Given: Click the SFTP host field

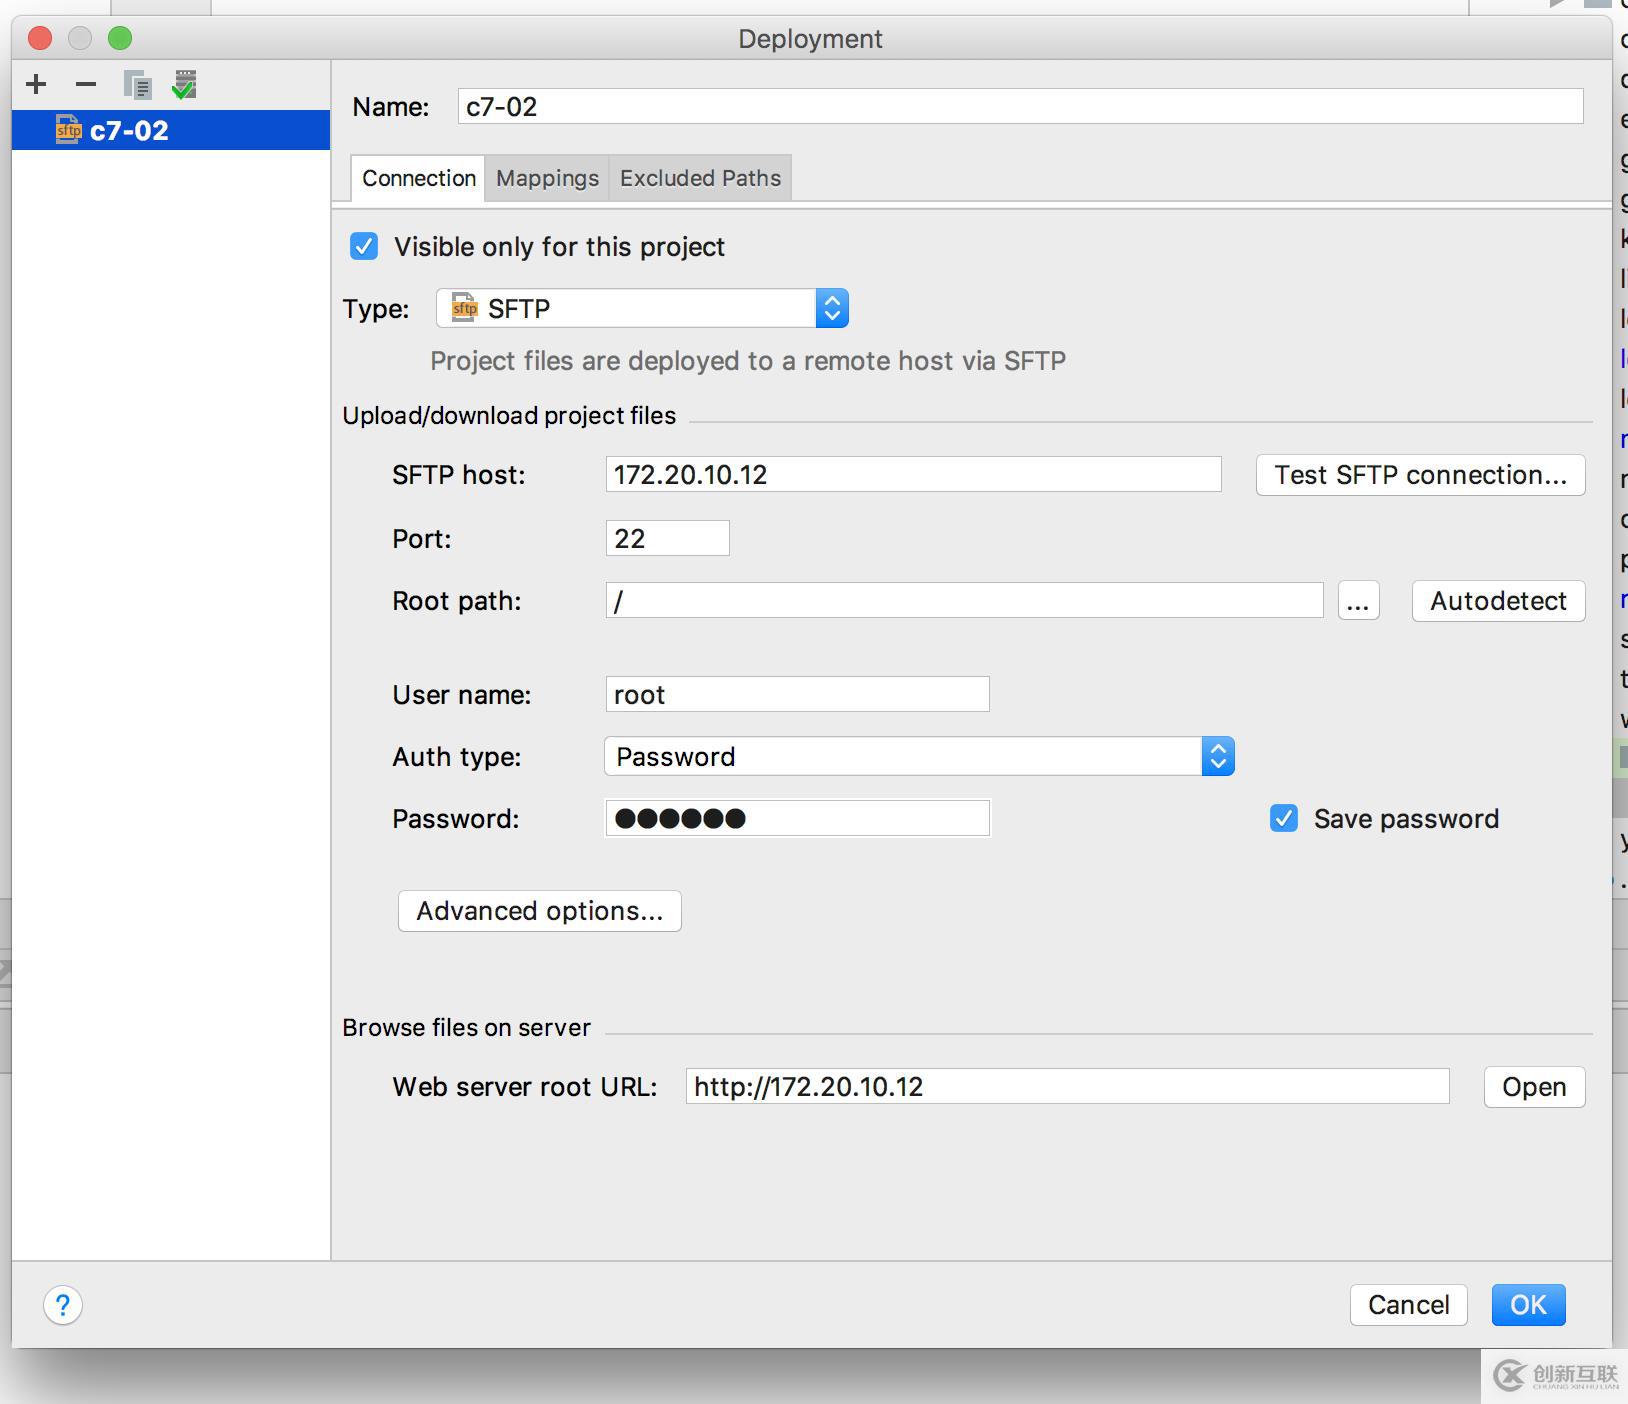Looking at the screenshot, I should pos(913,474).
